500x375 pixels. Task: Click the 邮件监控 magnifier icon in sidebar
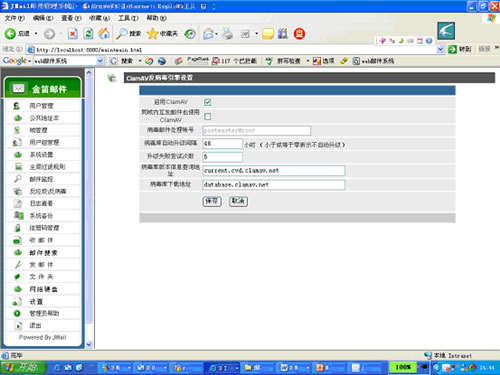(18, 179)
